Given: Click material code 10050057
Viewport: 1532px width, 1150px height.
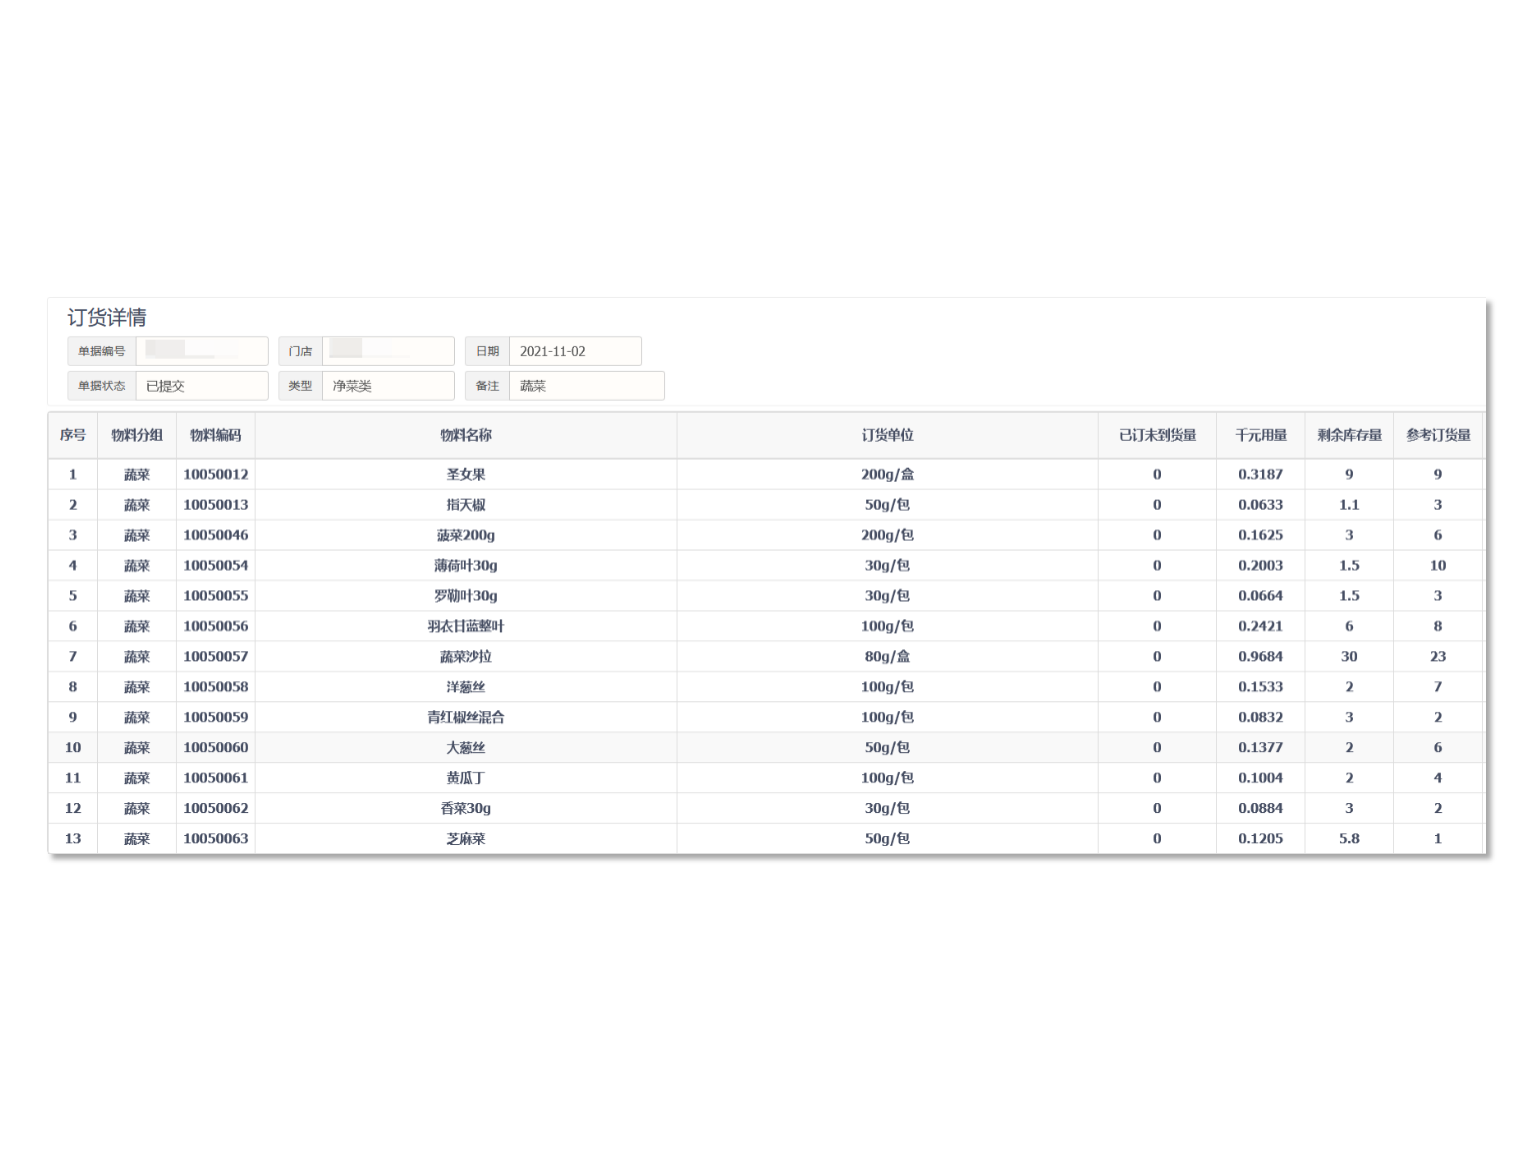Looking at the screenshot, I should (x=215, y=656).
